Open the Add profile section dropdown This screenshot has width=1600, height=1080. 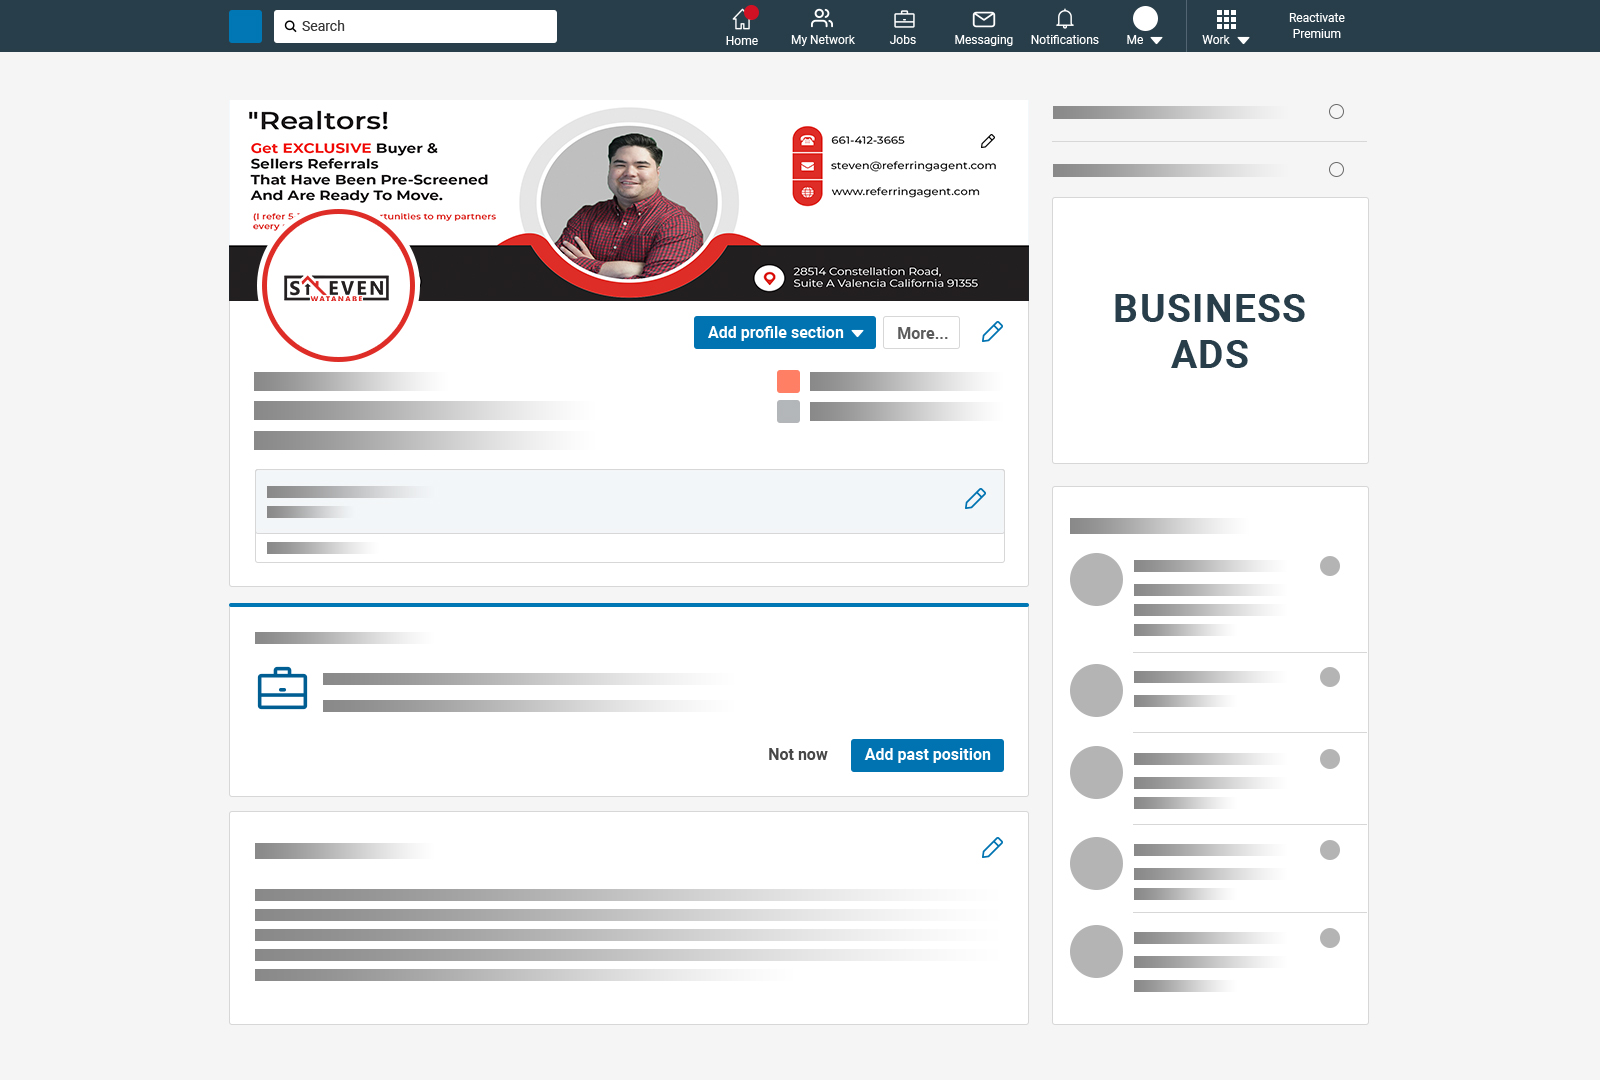tap(785, 333)
